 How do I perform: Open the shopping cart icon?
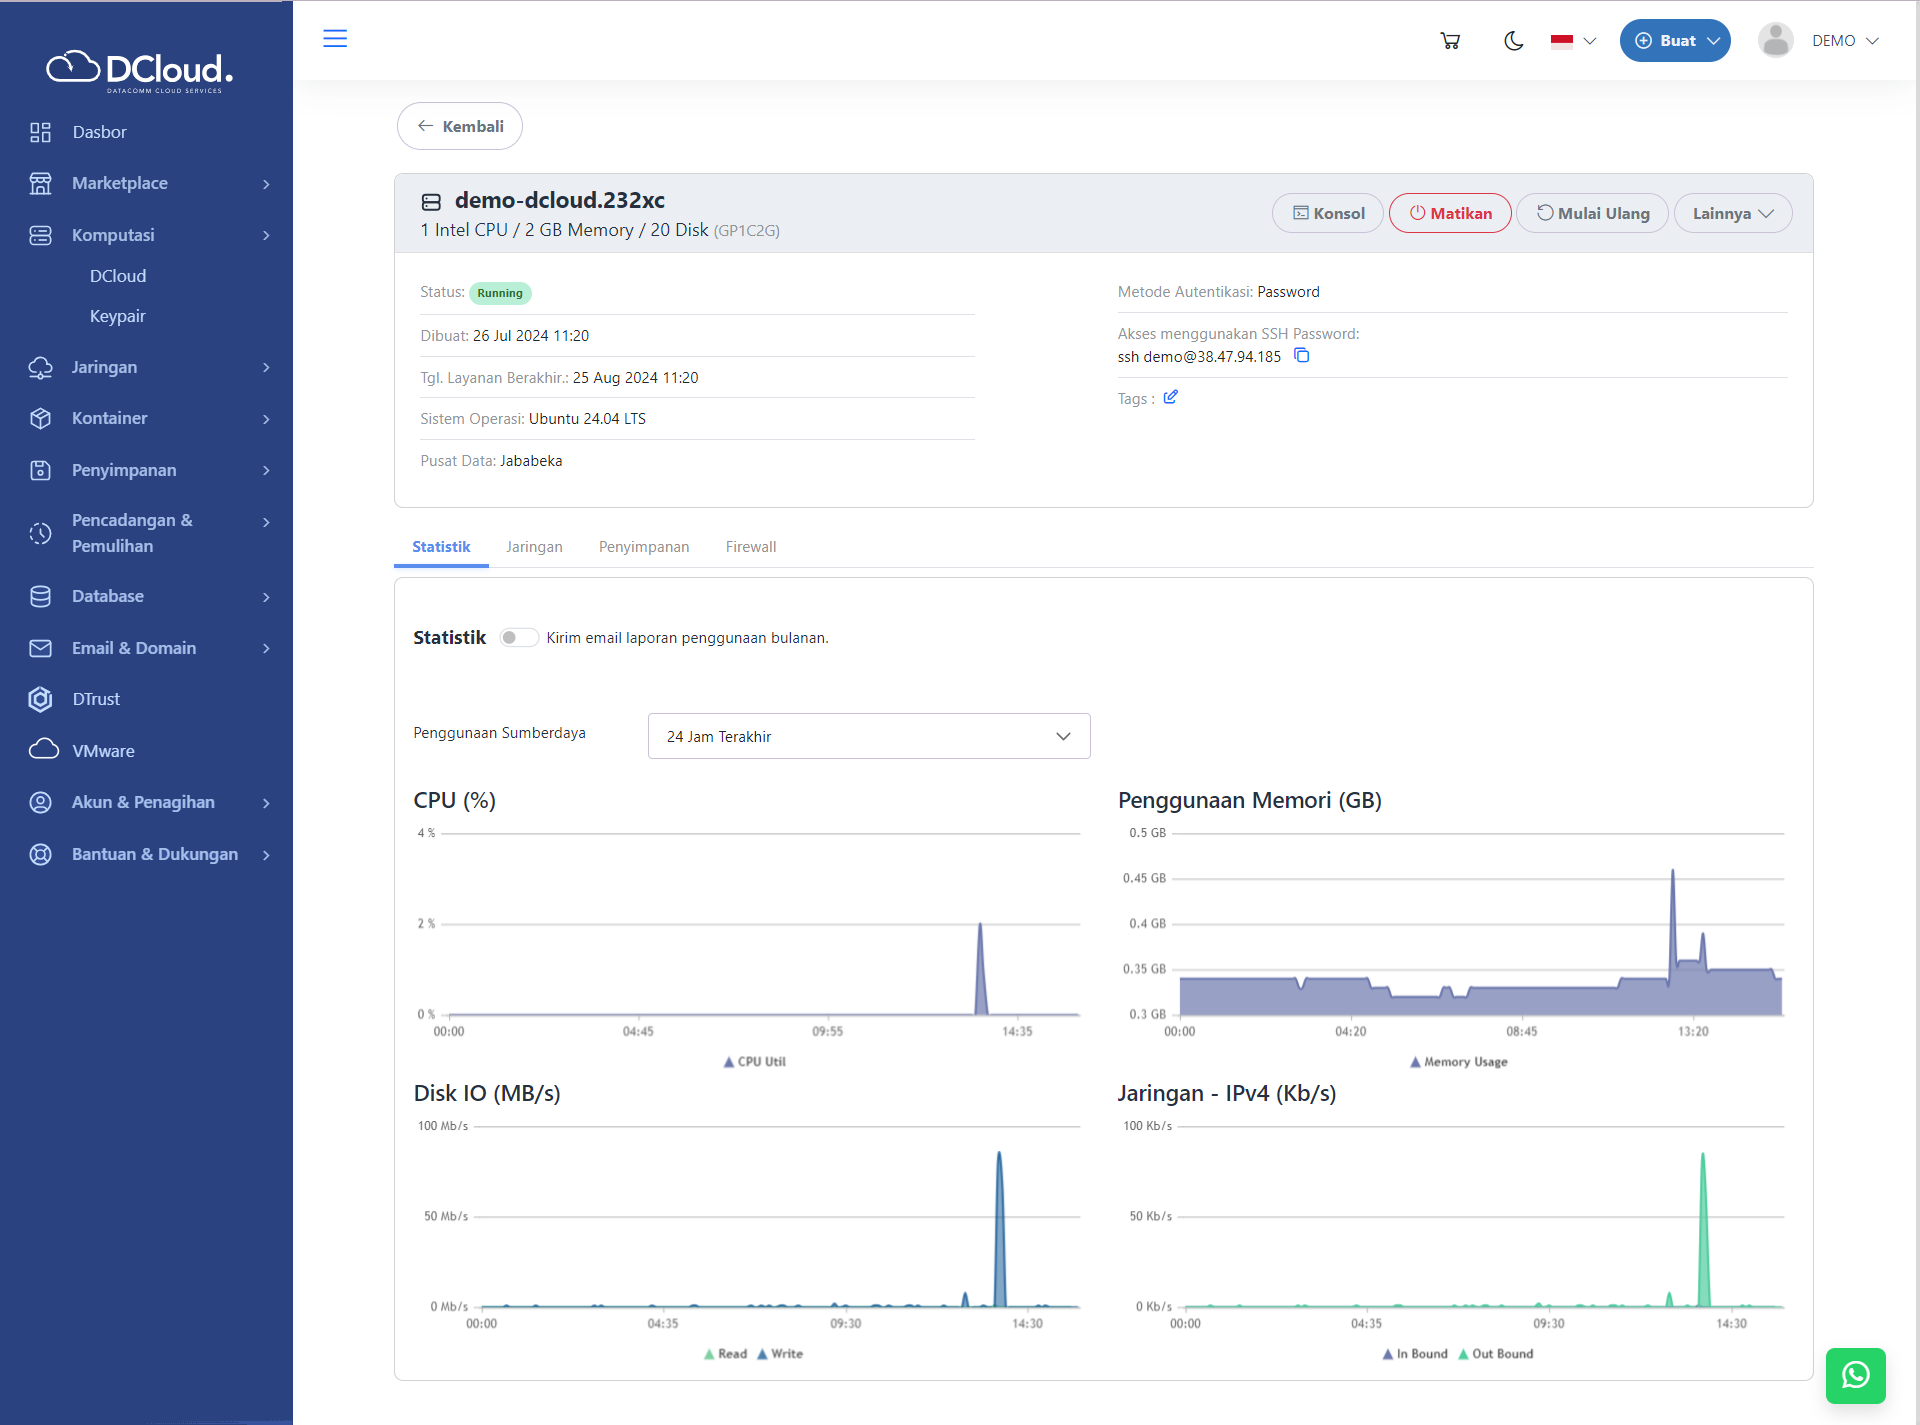tap(1450, 41)
